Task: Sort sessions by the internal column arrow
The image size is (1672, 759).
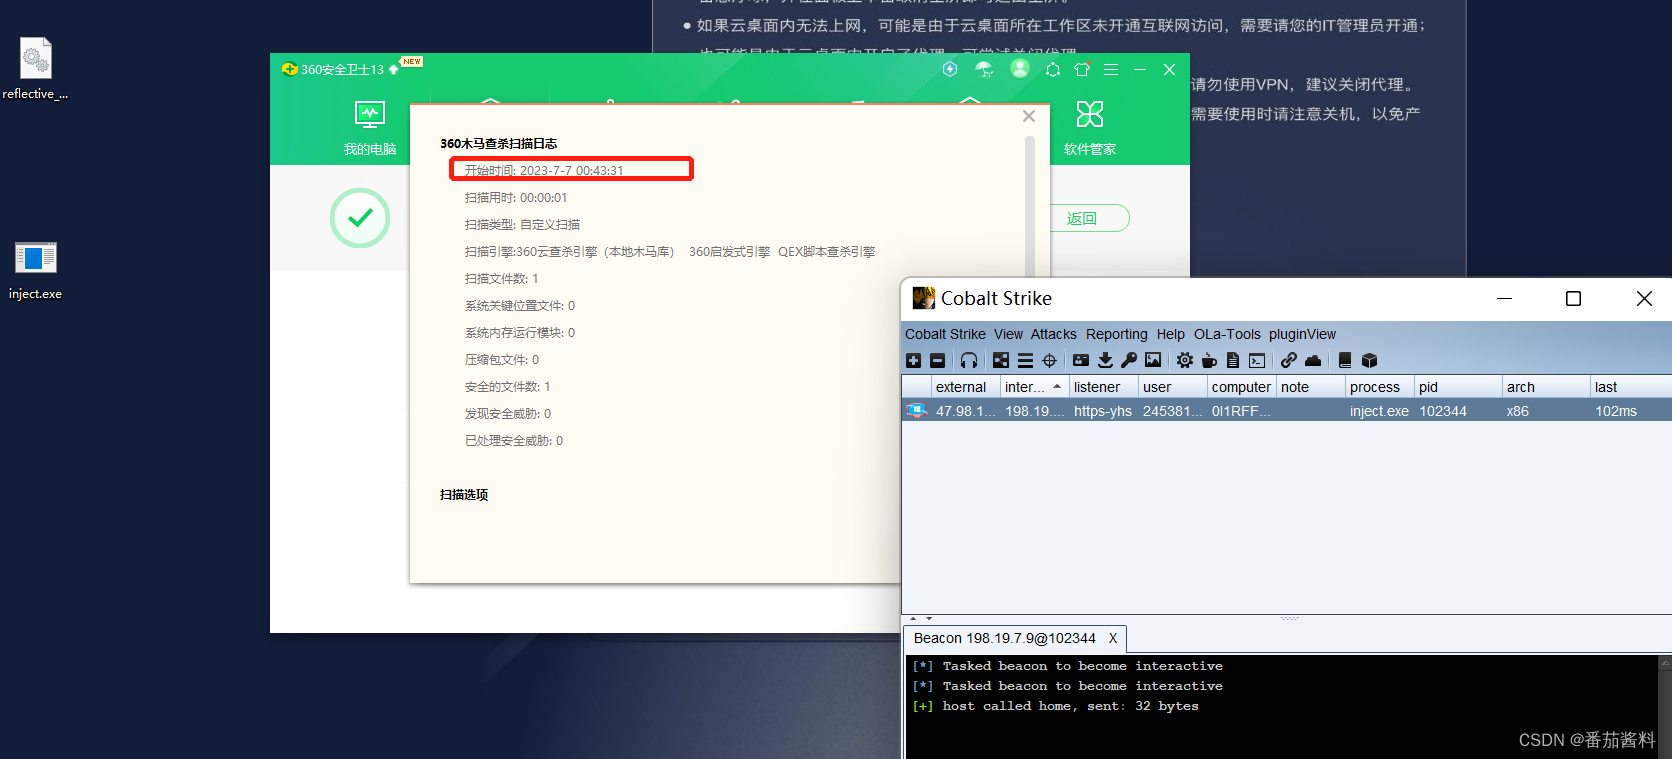Action: 1057,386
